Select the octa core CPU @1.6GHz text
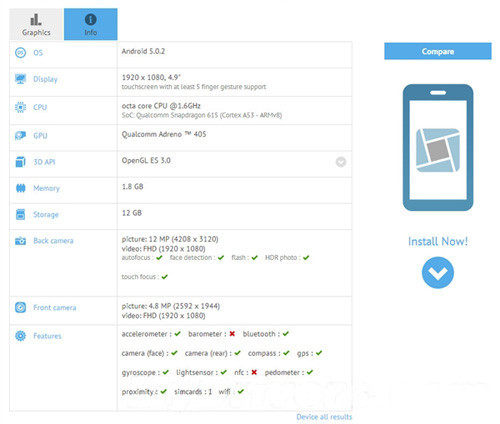 click(x=161, y=106)
